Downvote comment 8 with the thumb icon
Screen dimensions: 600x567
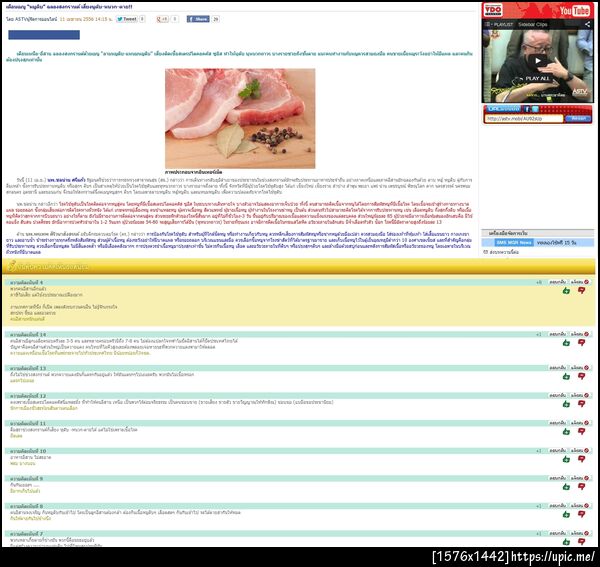[x=582, y=514]
